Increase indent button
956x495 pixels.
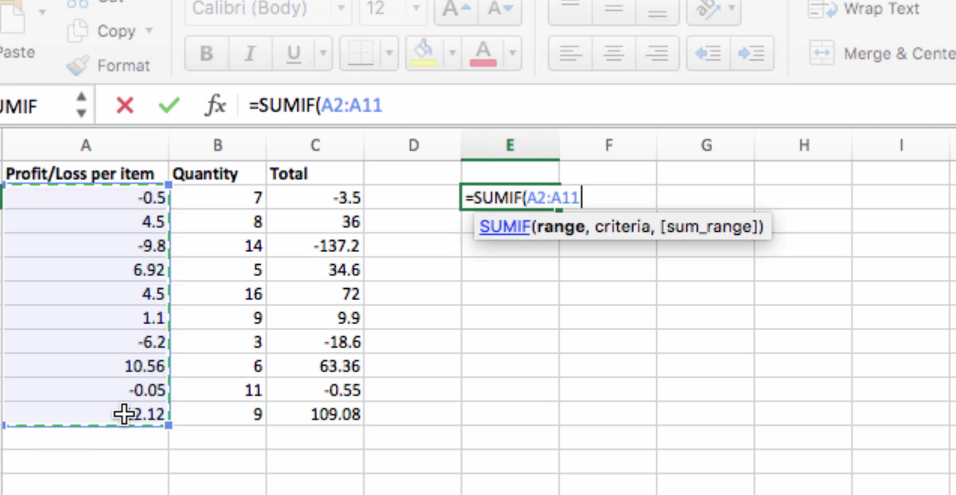(752, 54)
